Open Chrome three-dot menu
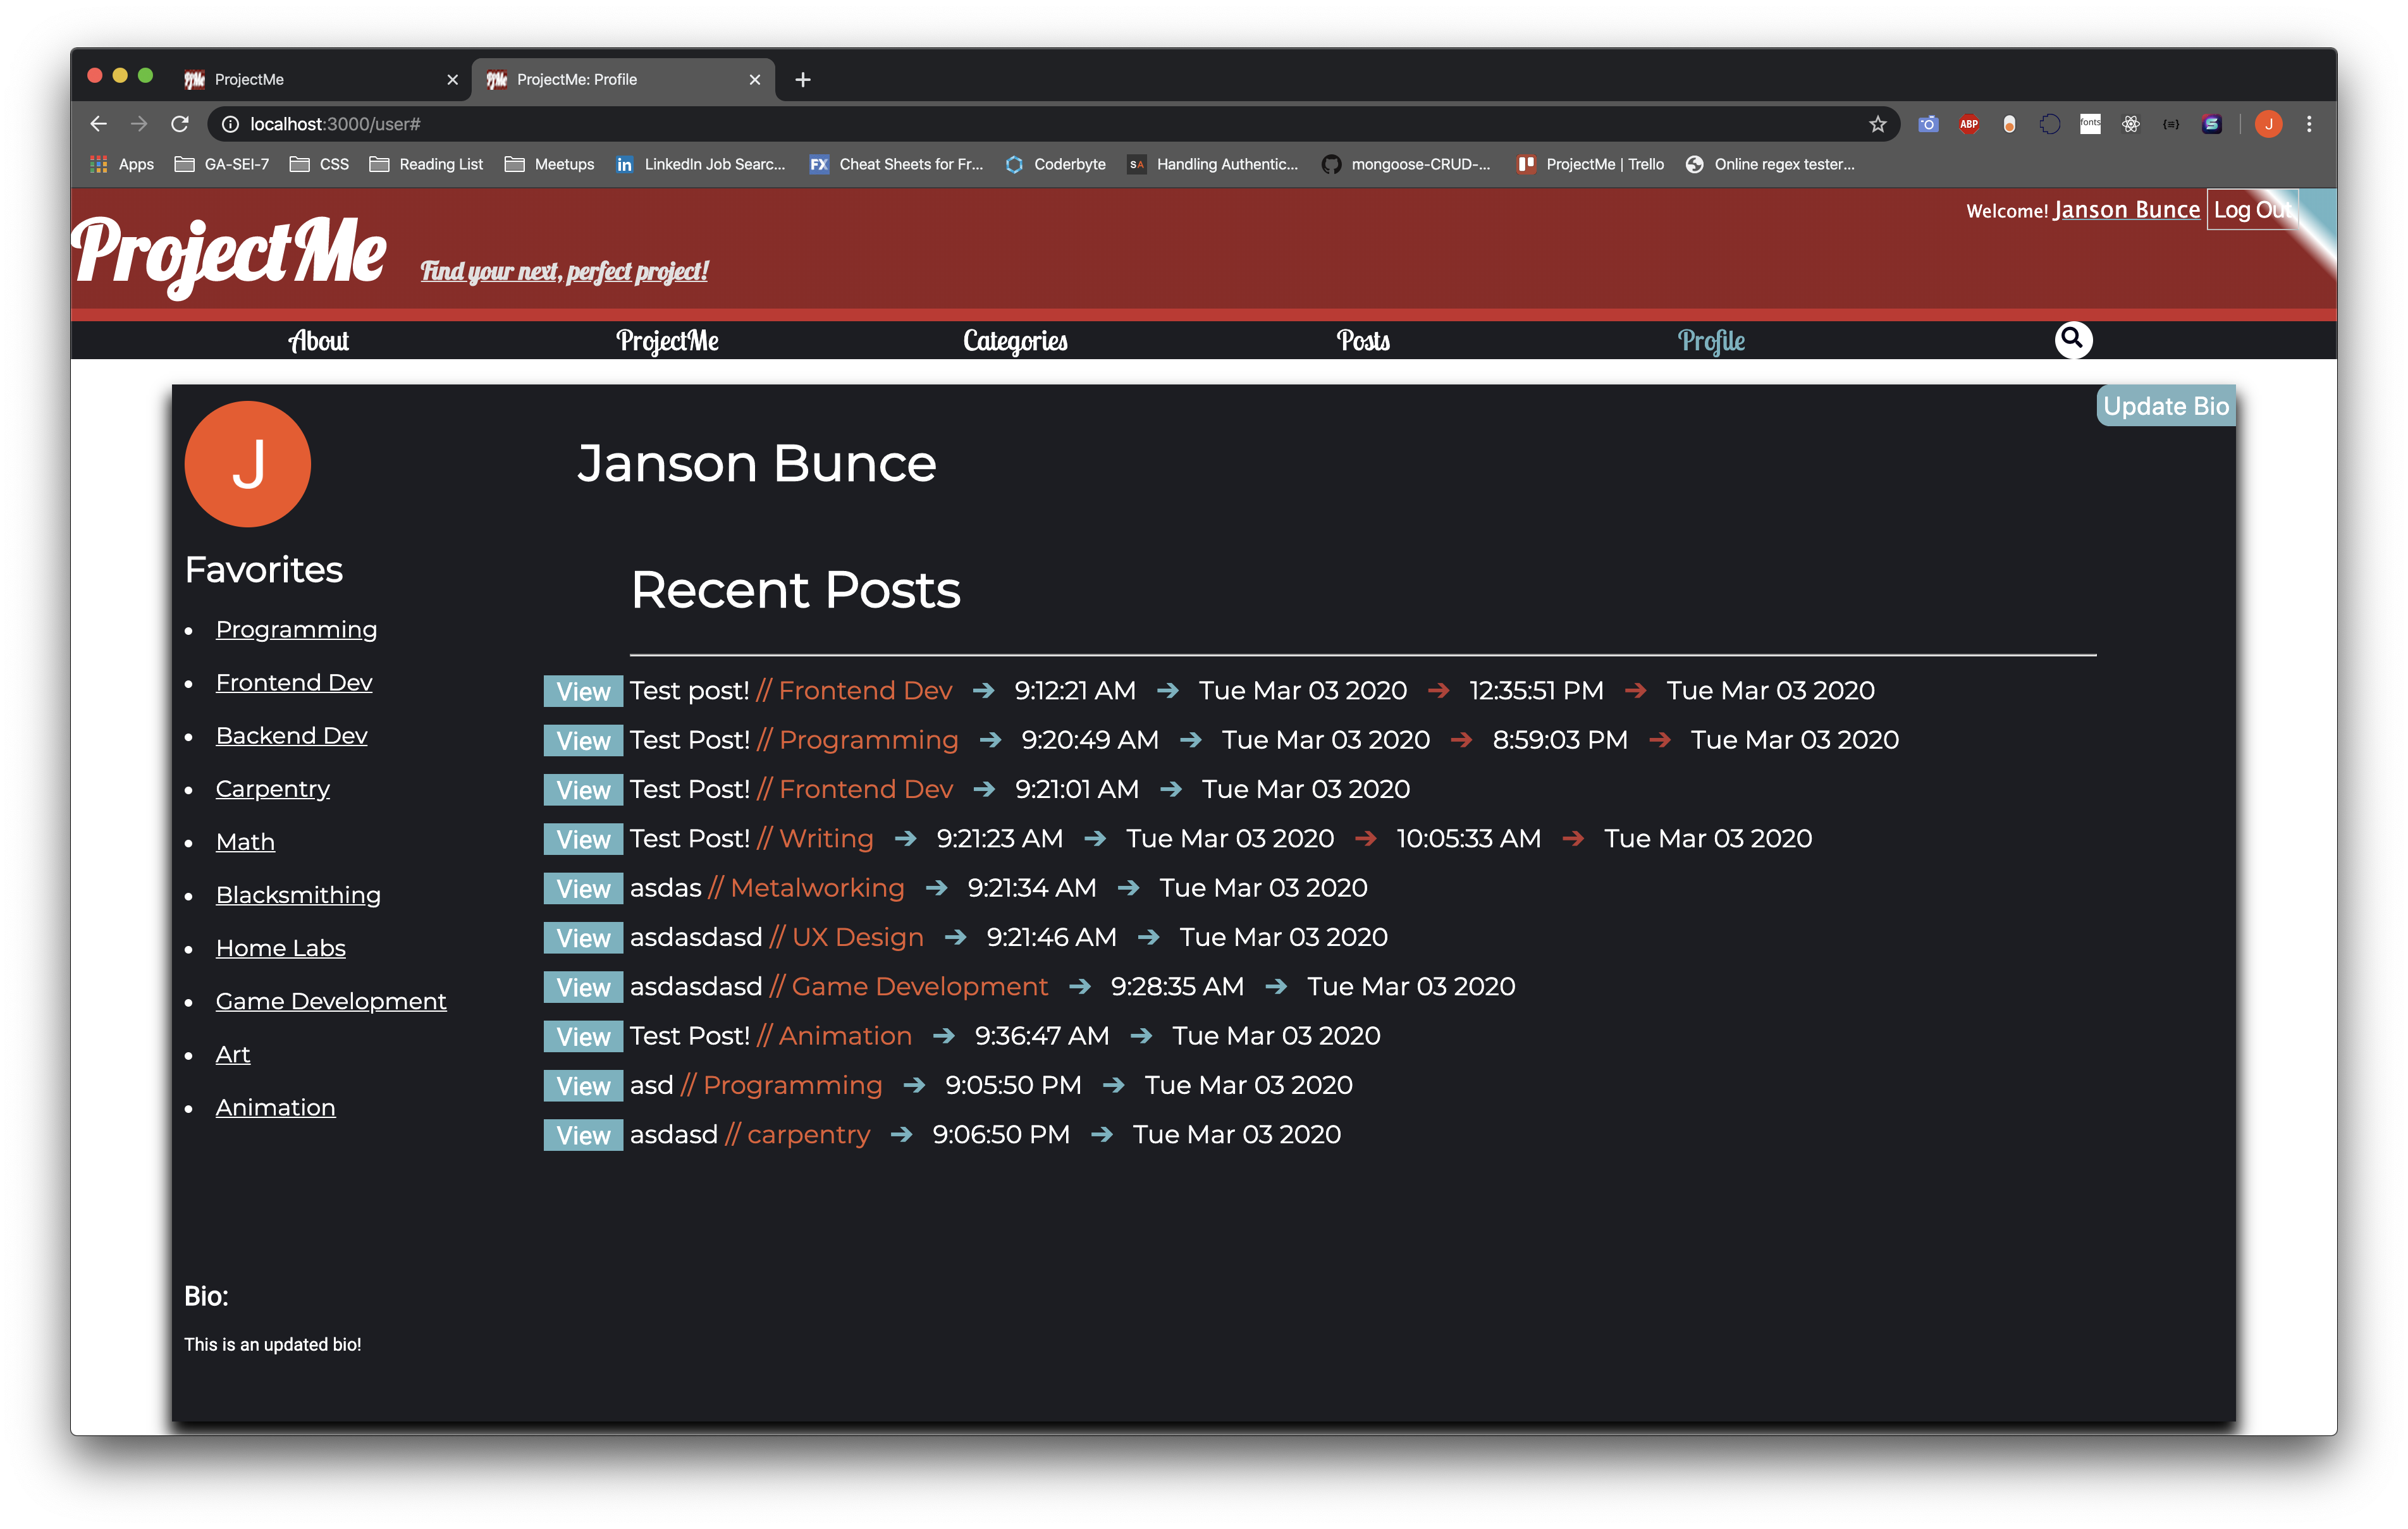This screenshot has height=1529, width=2408. click(x=2308, y=124)
